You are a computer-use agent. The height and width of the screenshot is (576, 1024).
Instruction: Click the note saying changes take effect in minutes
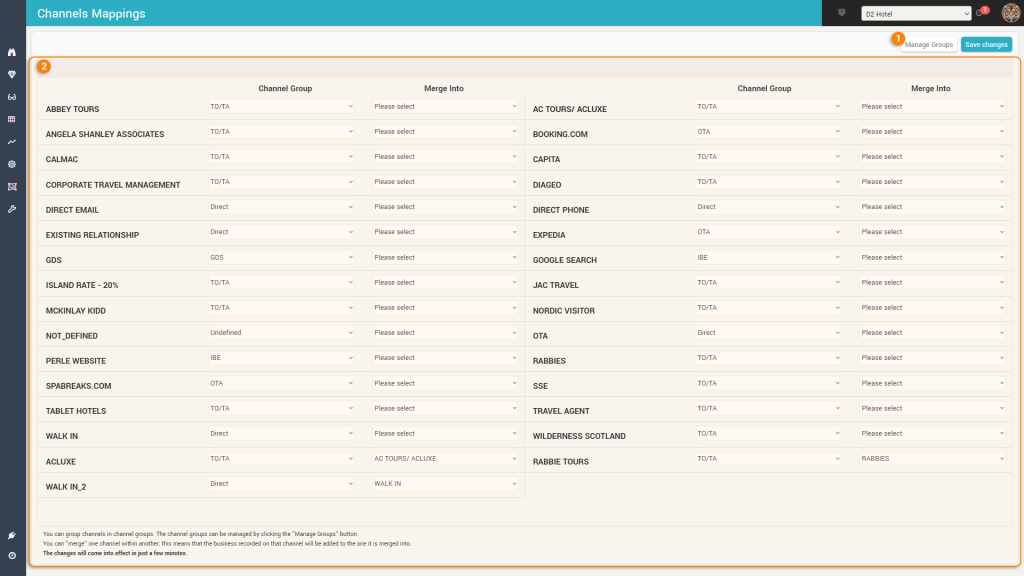[115, 553]
